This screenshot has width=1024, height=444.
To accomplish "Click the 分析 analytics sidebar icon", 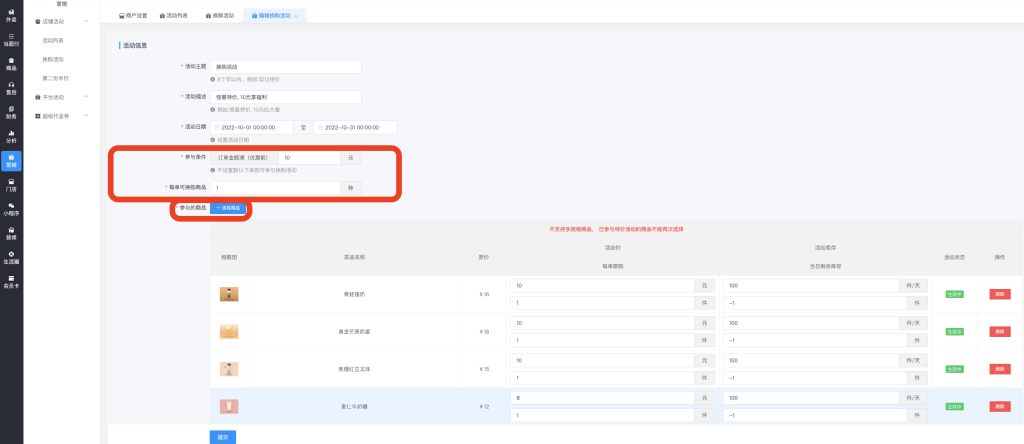I will [11, 136].
